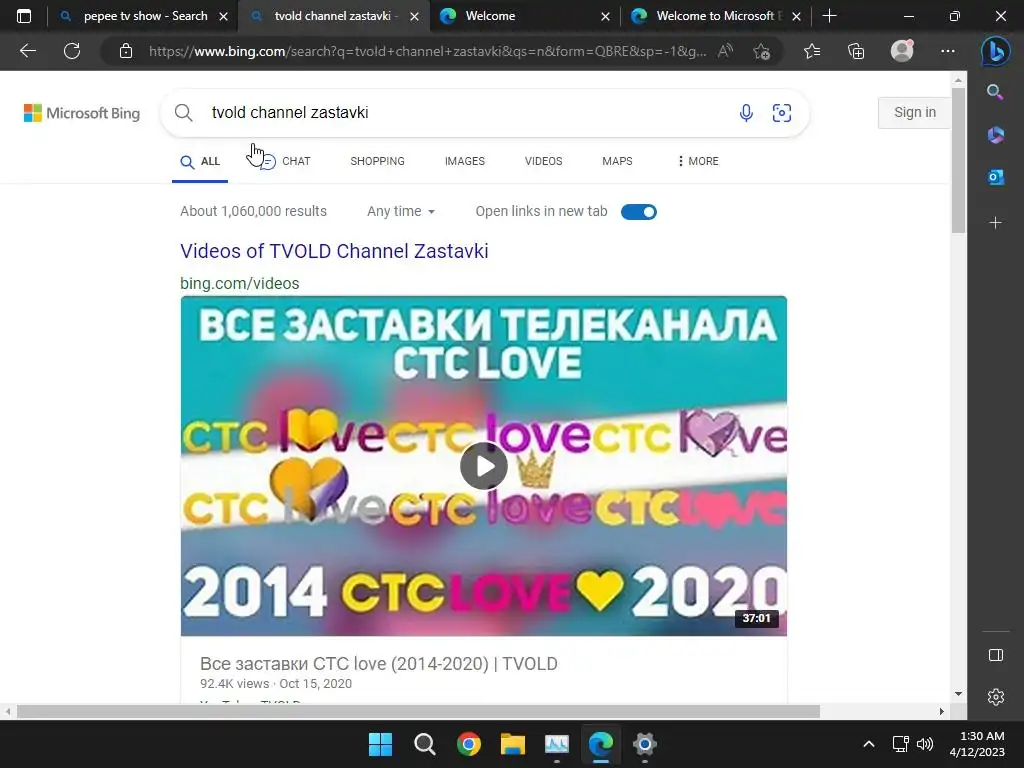Image resolution: width=1024 pixels, height=768 pixels.
Task: Open Read aloud icon in address bar
Action: coord(725,51)
